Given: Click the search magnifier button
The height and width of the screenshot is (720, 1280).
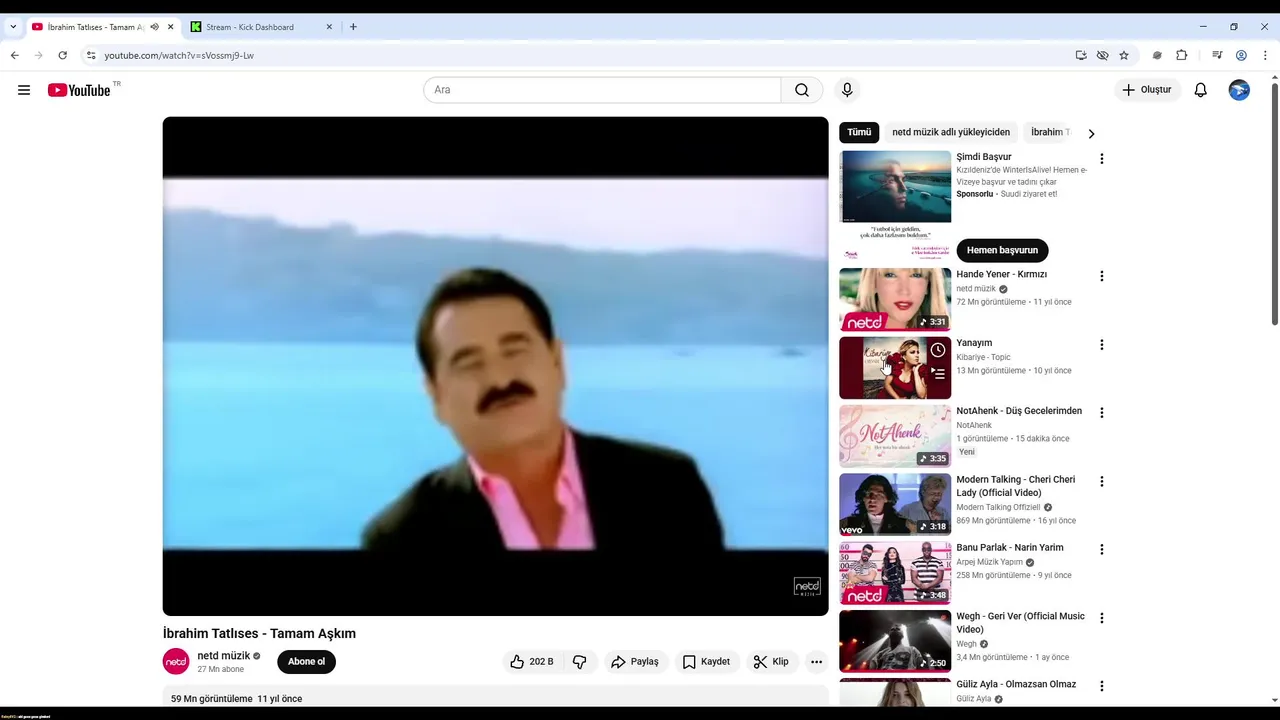Looking at the screenshot, I should tap(802, 90).
